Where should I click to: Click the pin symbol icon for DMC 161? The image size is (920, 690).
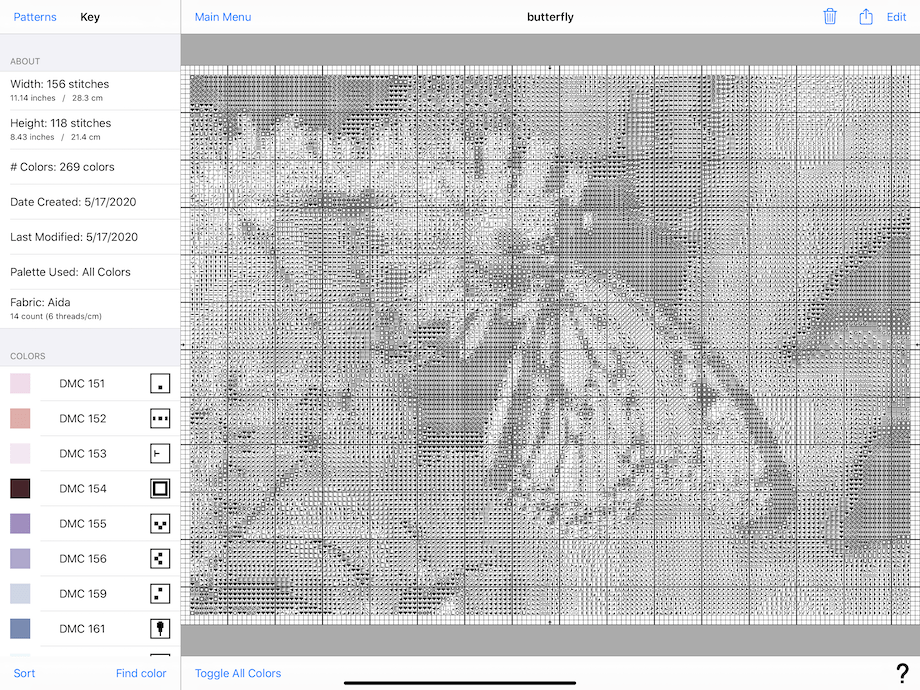160,628
